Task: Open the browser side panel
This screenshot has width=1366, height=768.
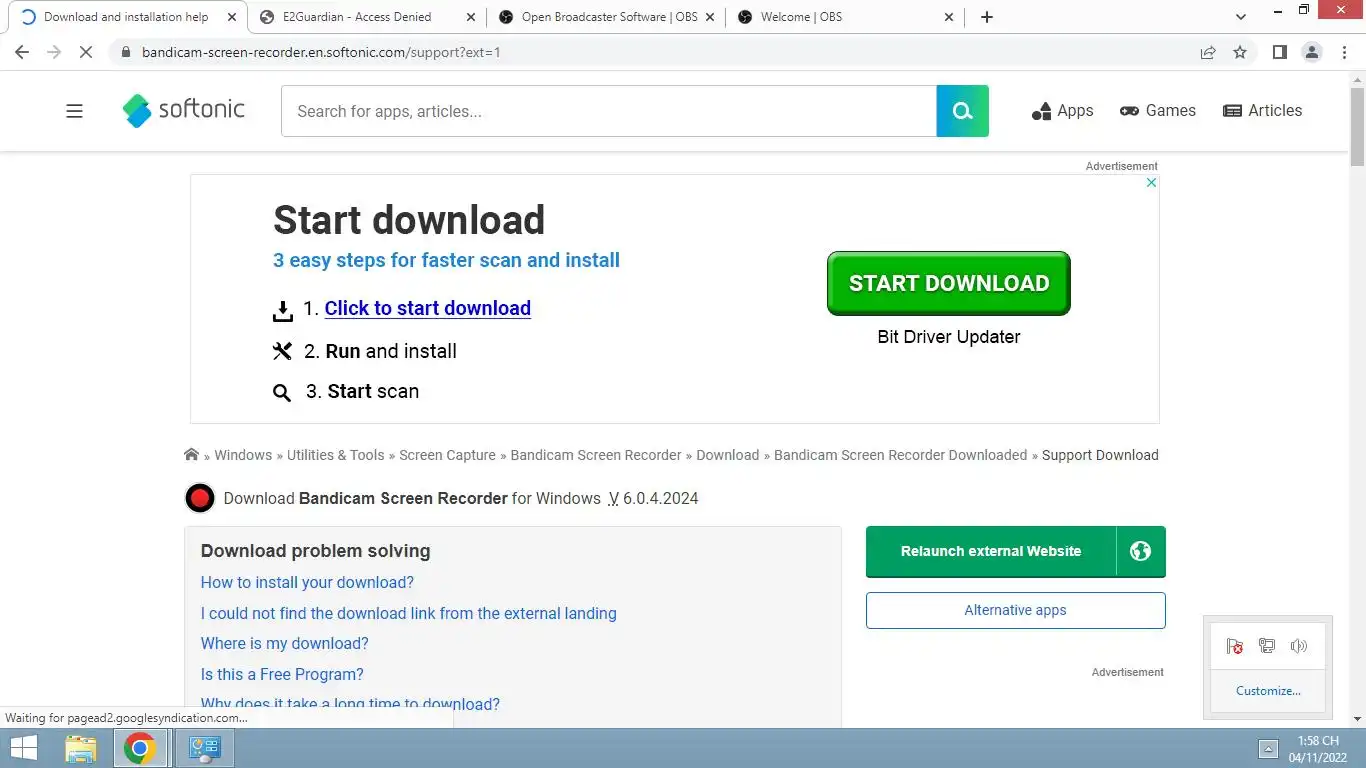Action: point(1279,52)
